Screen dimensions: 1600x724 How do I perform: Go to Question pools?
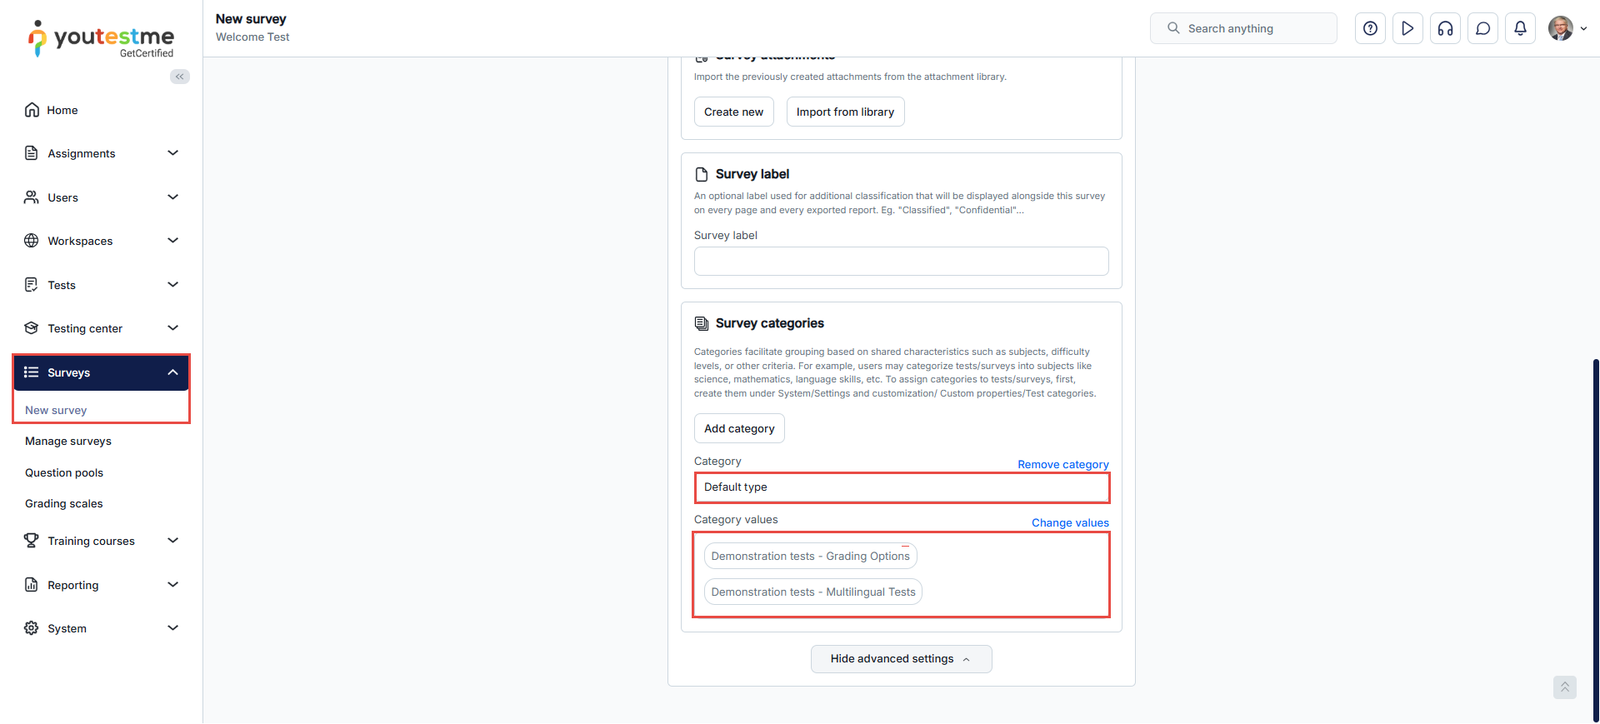[64, 473]
